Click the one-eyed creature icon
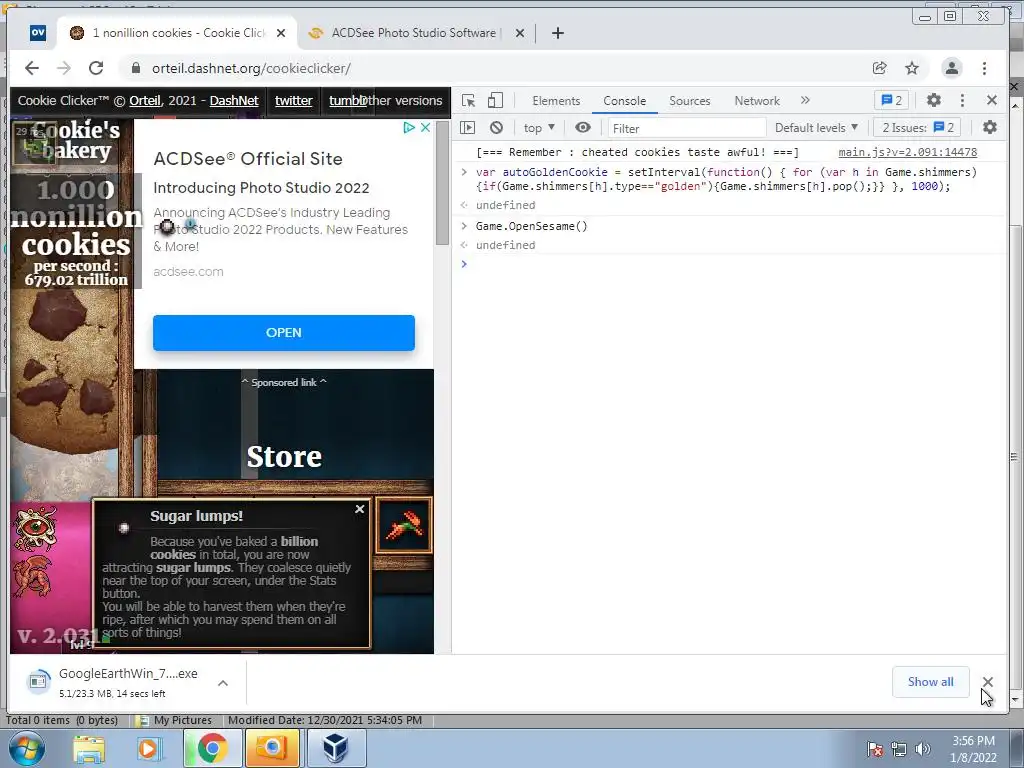 36,529
